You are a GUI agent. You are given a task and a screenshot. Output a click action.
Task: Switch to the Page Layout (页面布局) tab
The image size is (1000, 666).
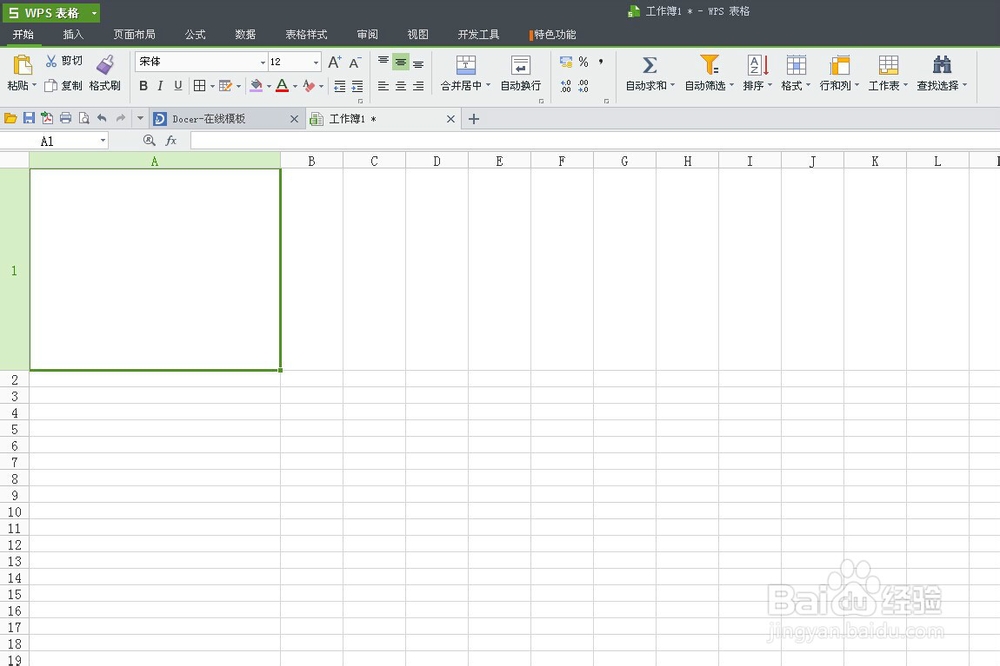click(135, 34)
